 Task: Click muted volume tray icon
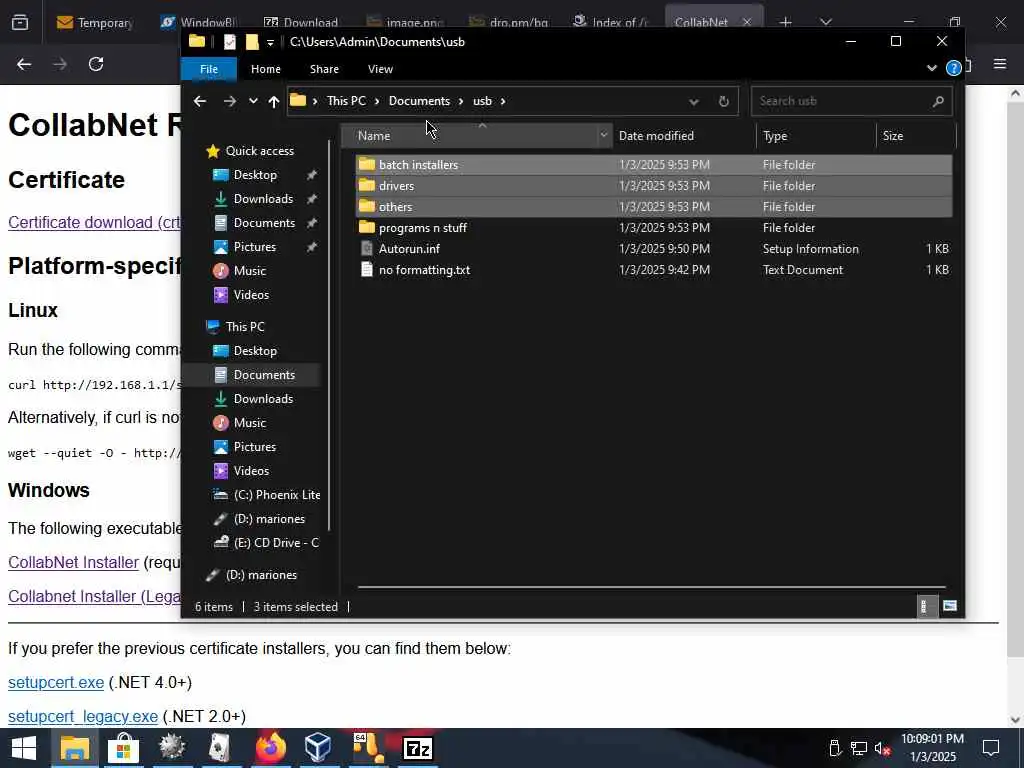882,748
